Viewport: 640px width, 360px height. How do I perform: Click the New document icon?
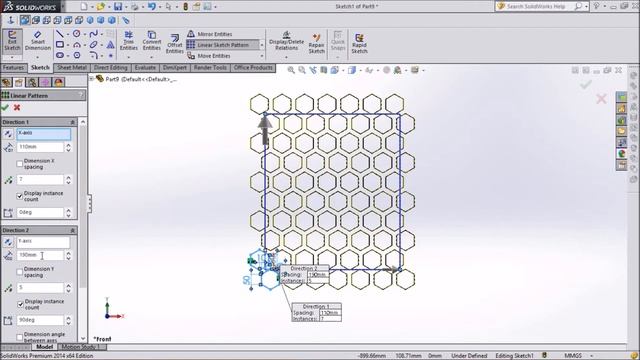click(84, 7)
